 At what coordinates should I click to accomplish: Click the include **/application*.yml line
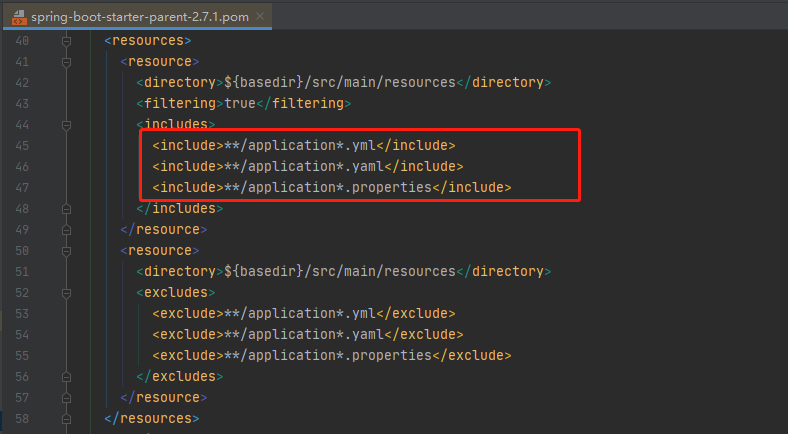point(304,146)
